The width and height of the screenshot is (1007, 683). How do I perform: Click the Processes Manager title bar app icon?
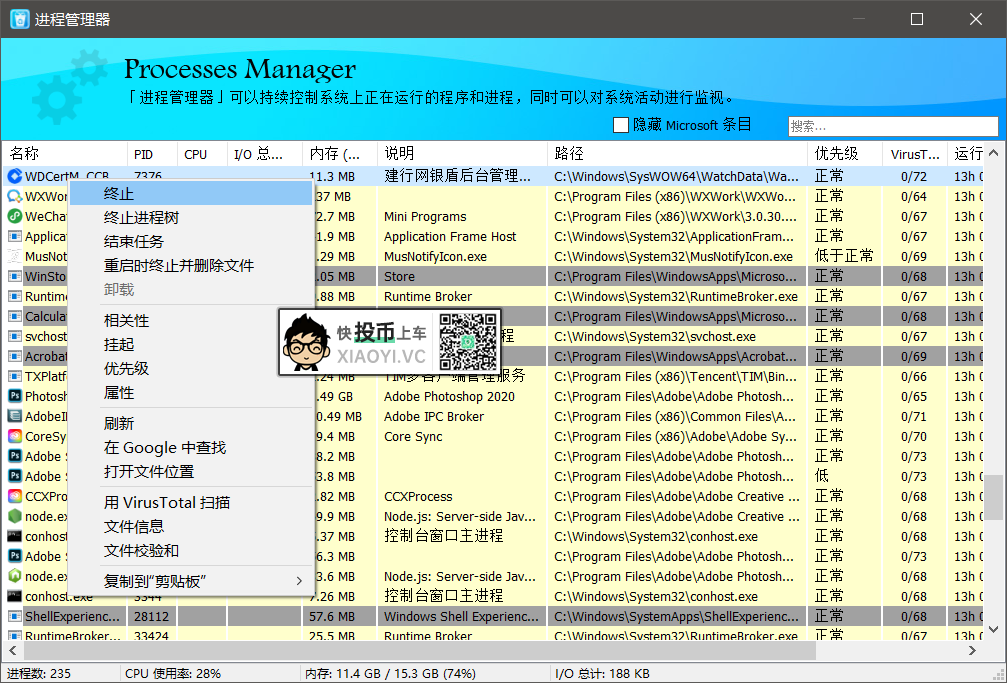coord(20,19)
